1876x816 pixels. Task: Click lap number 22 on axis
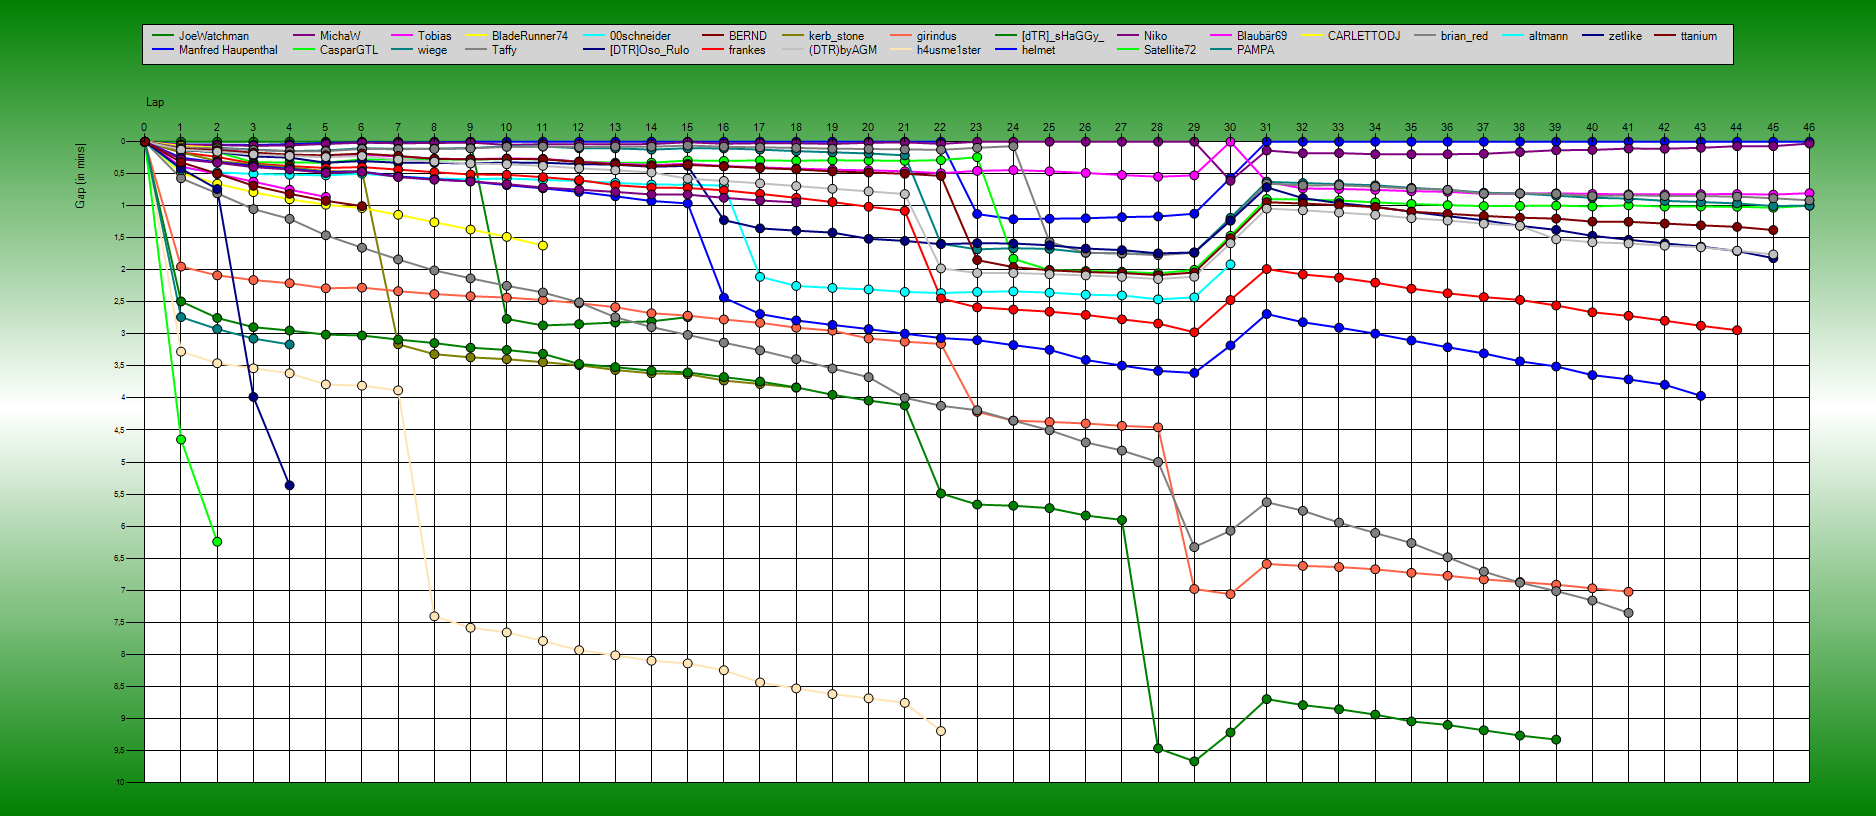[x=940, y=127]
